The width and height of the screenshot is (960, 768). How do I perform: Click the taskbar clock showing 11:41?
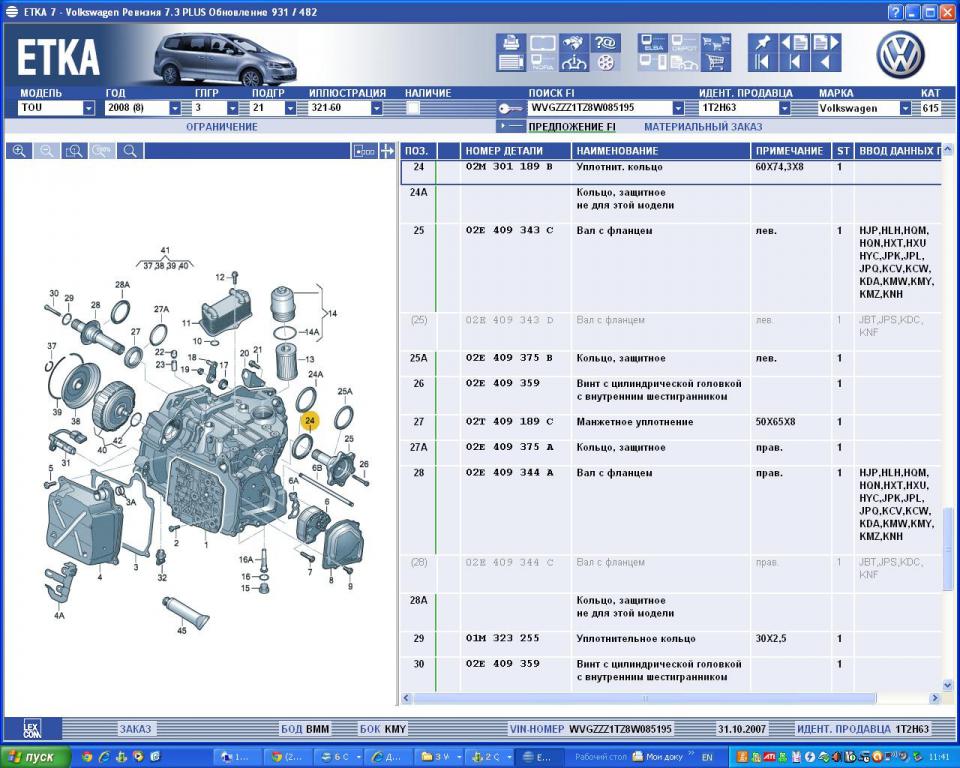(x=939, y=758)
